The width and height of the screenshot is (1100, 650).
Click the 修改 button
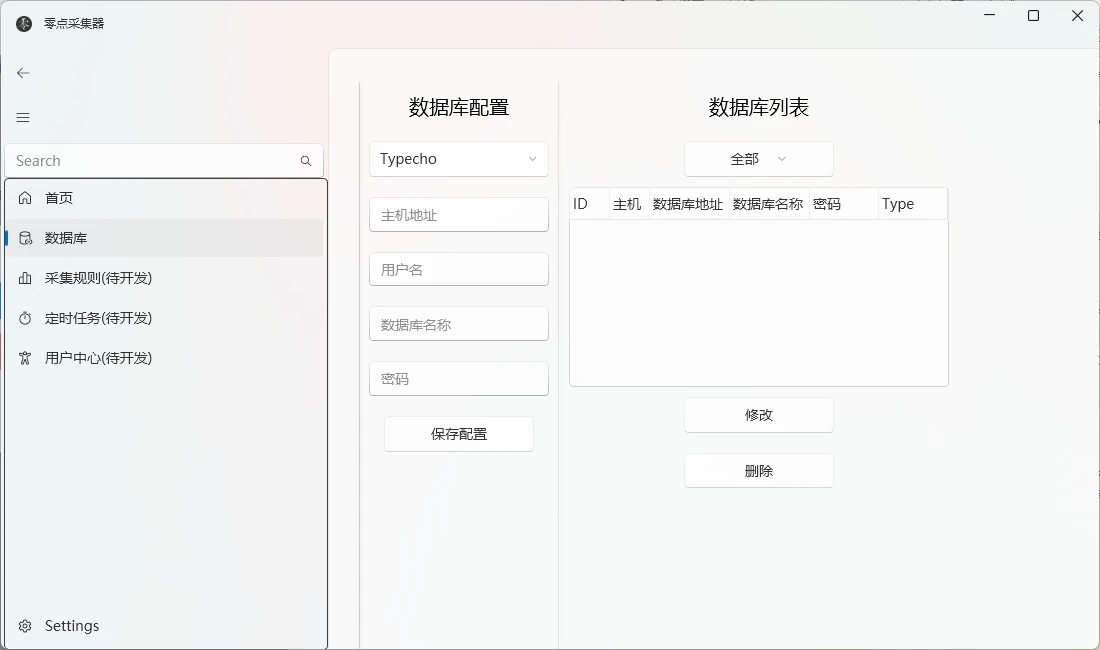tap(759, 415)
